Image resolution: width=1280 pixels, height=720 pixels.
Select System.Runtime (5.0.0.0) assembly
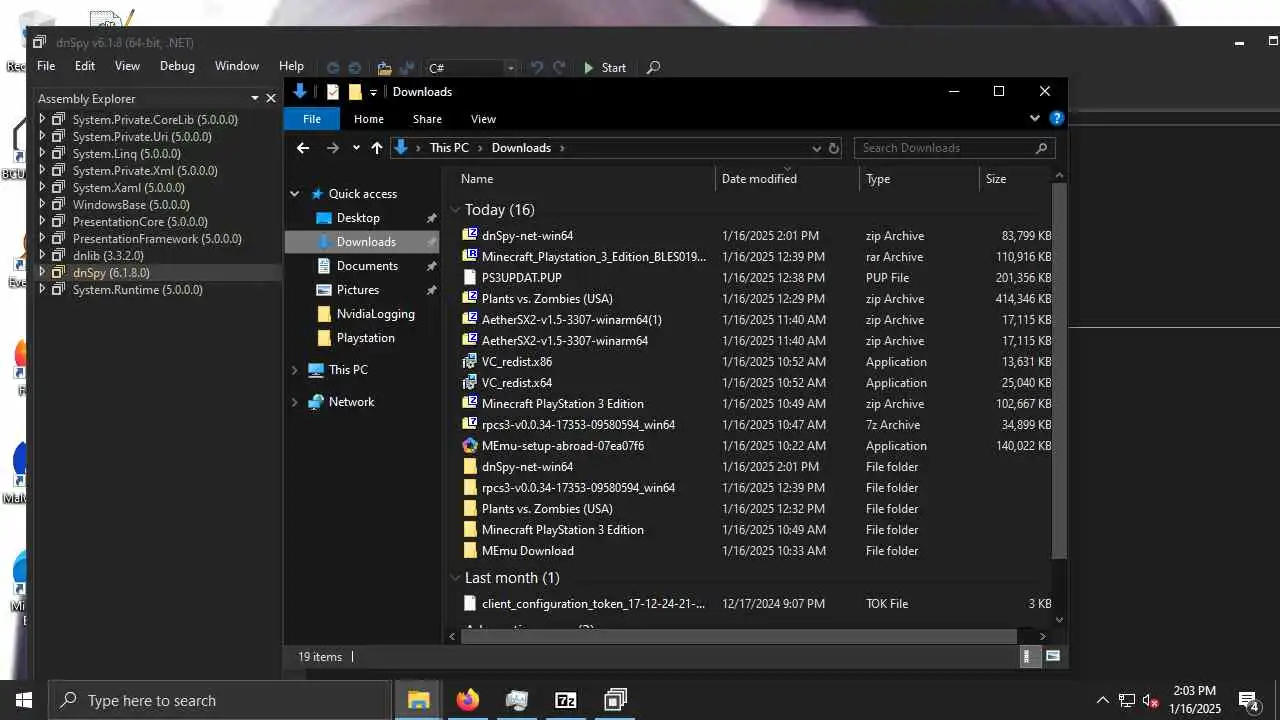pyautogui.click(x=137, y=289)
